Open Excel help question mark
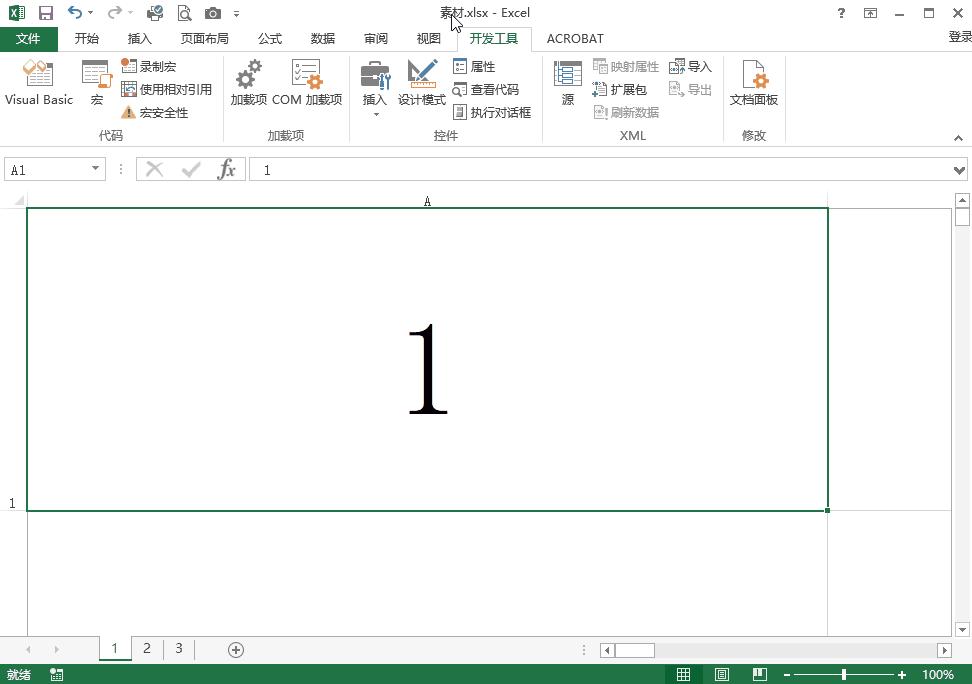 tap(841, 13)
